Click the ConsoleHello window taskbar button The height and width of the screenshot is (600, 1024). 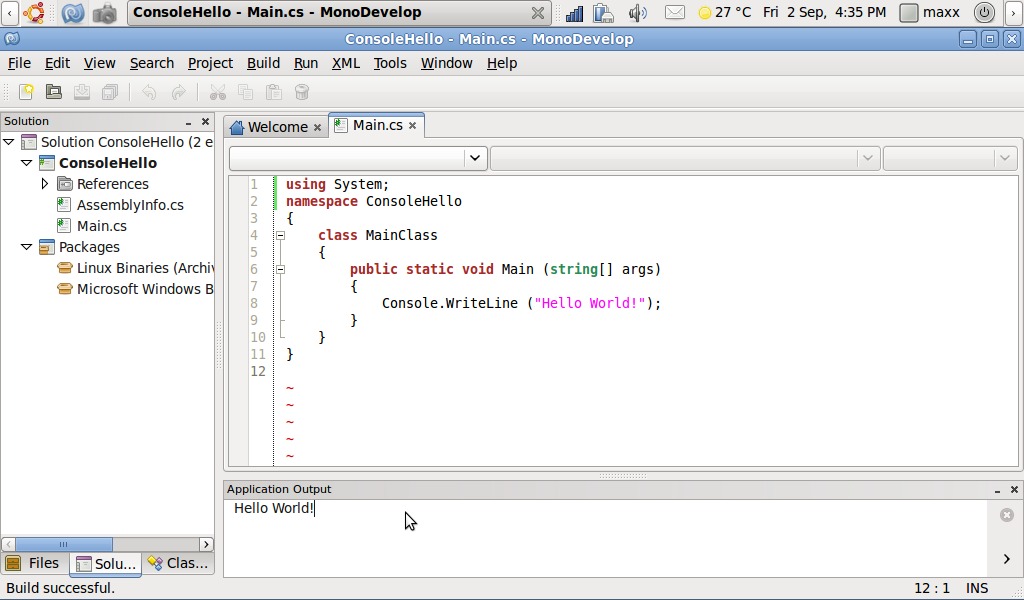pyautogui.click(x=338, y=12)
